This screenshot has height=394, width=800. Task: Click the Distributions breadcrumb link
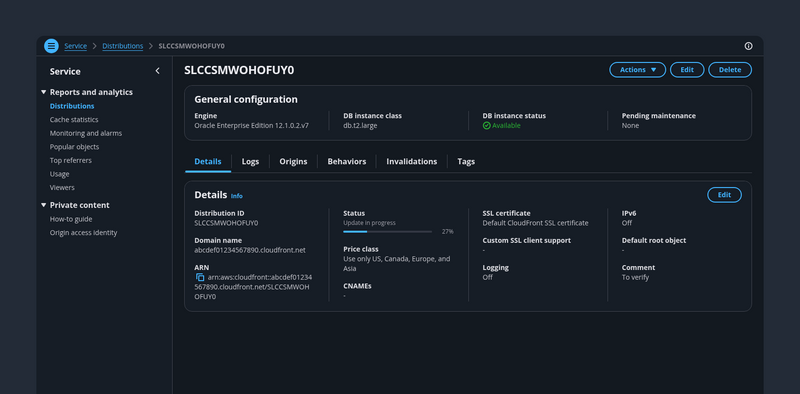point(122,46)
